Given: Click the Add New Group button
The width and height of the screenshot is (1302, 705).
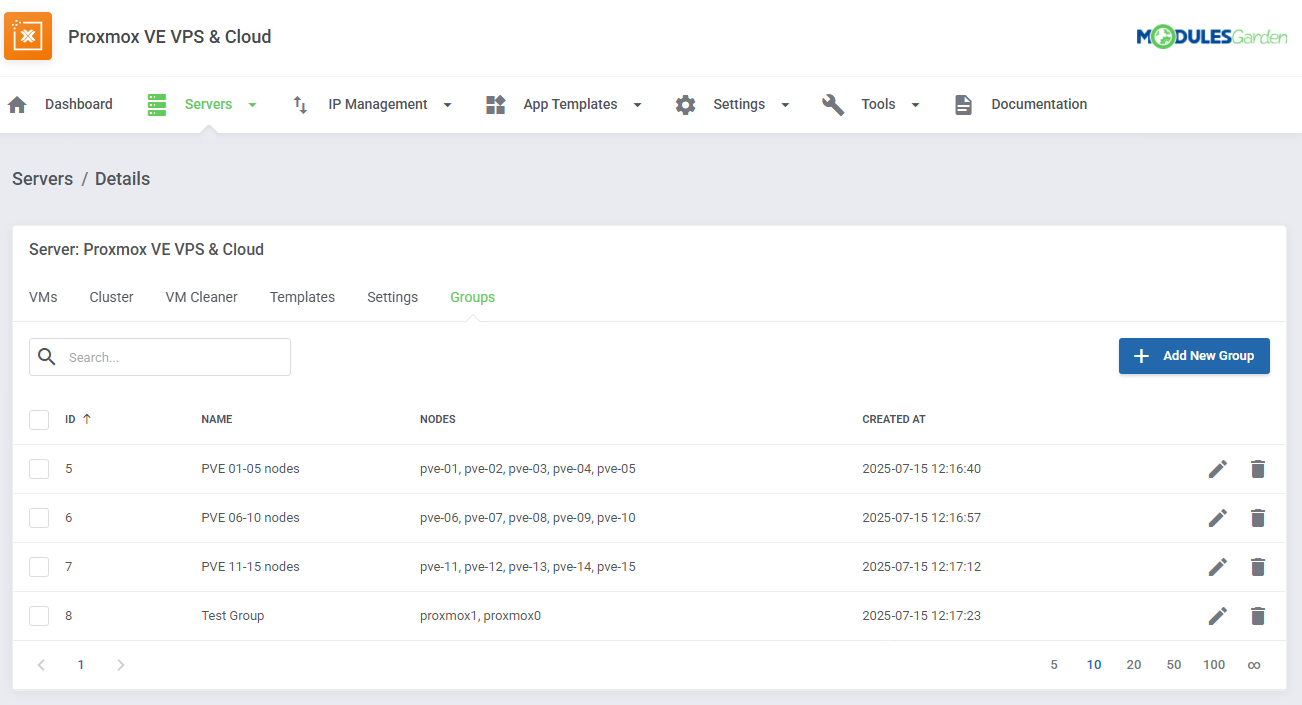Looking at the screenshot, I should point(1194,355).
